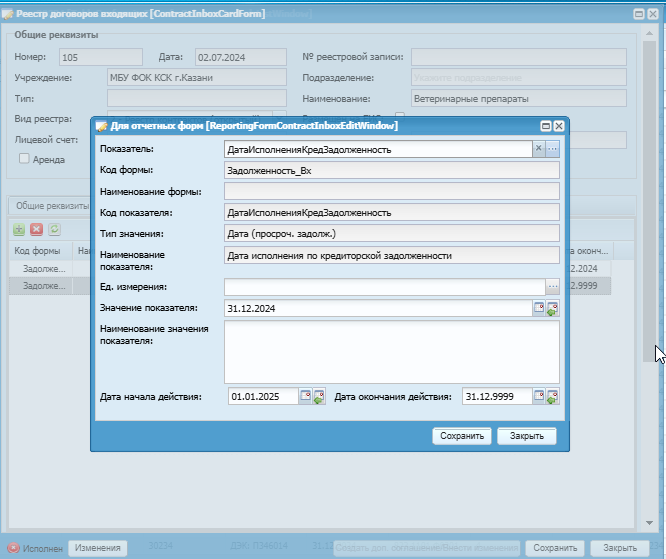
Task: Maximize the Для отчетных форм dialog
Action: click(x=546, y=126)
